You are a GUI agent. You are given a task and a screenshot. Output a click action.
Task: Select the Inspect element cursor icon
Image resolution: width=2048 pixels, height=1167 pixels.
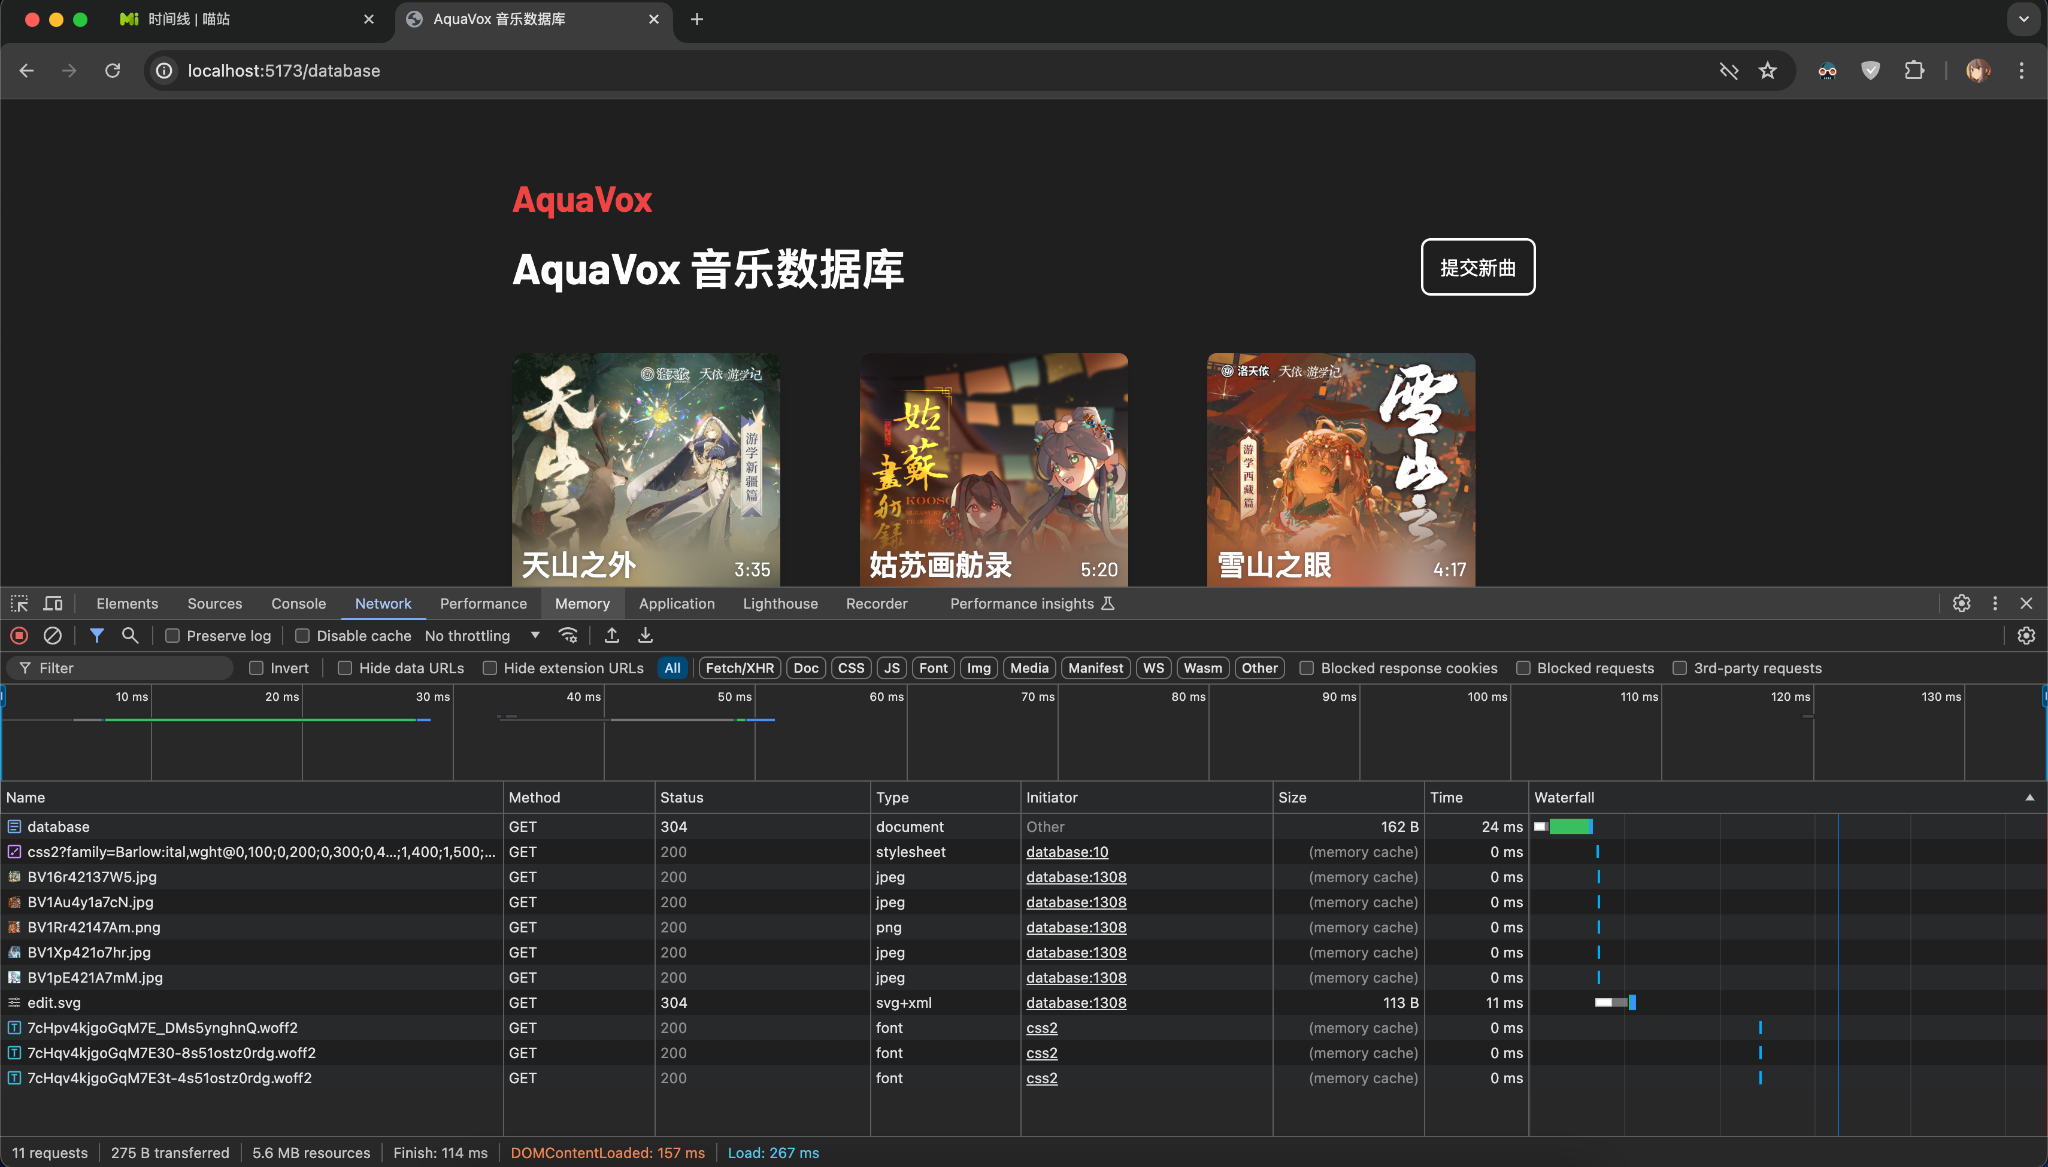coord(19,603)
